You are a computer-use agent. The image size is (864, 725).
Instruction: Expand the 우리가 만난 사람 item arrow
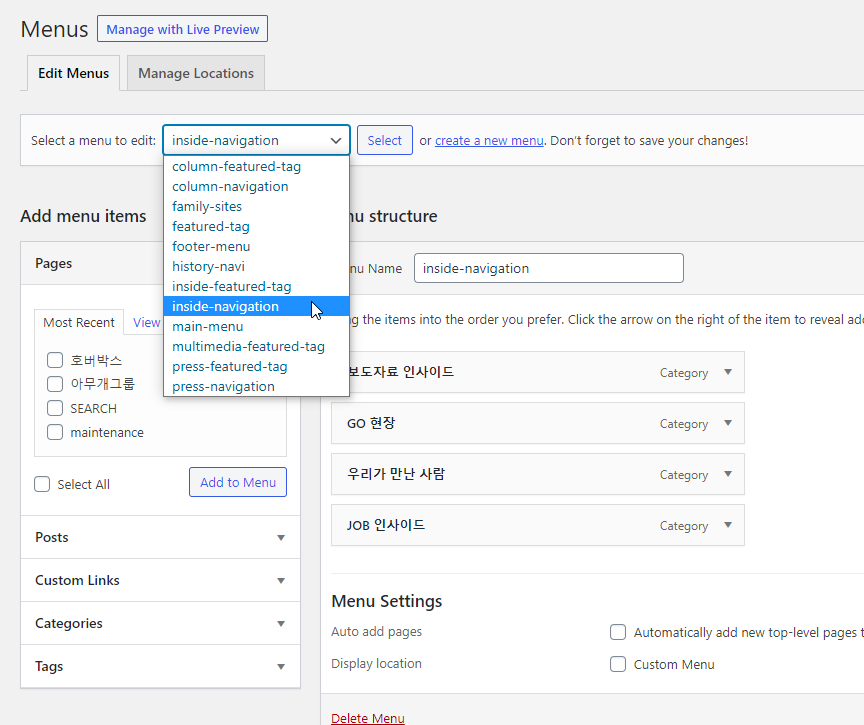click(728, 474)
